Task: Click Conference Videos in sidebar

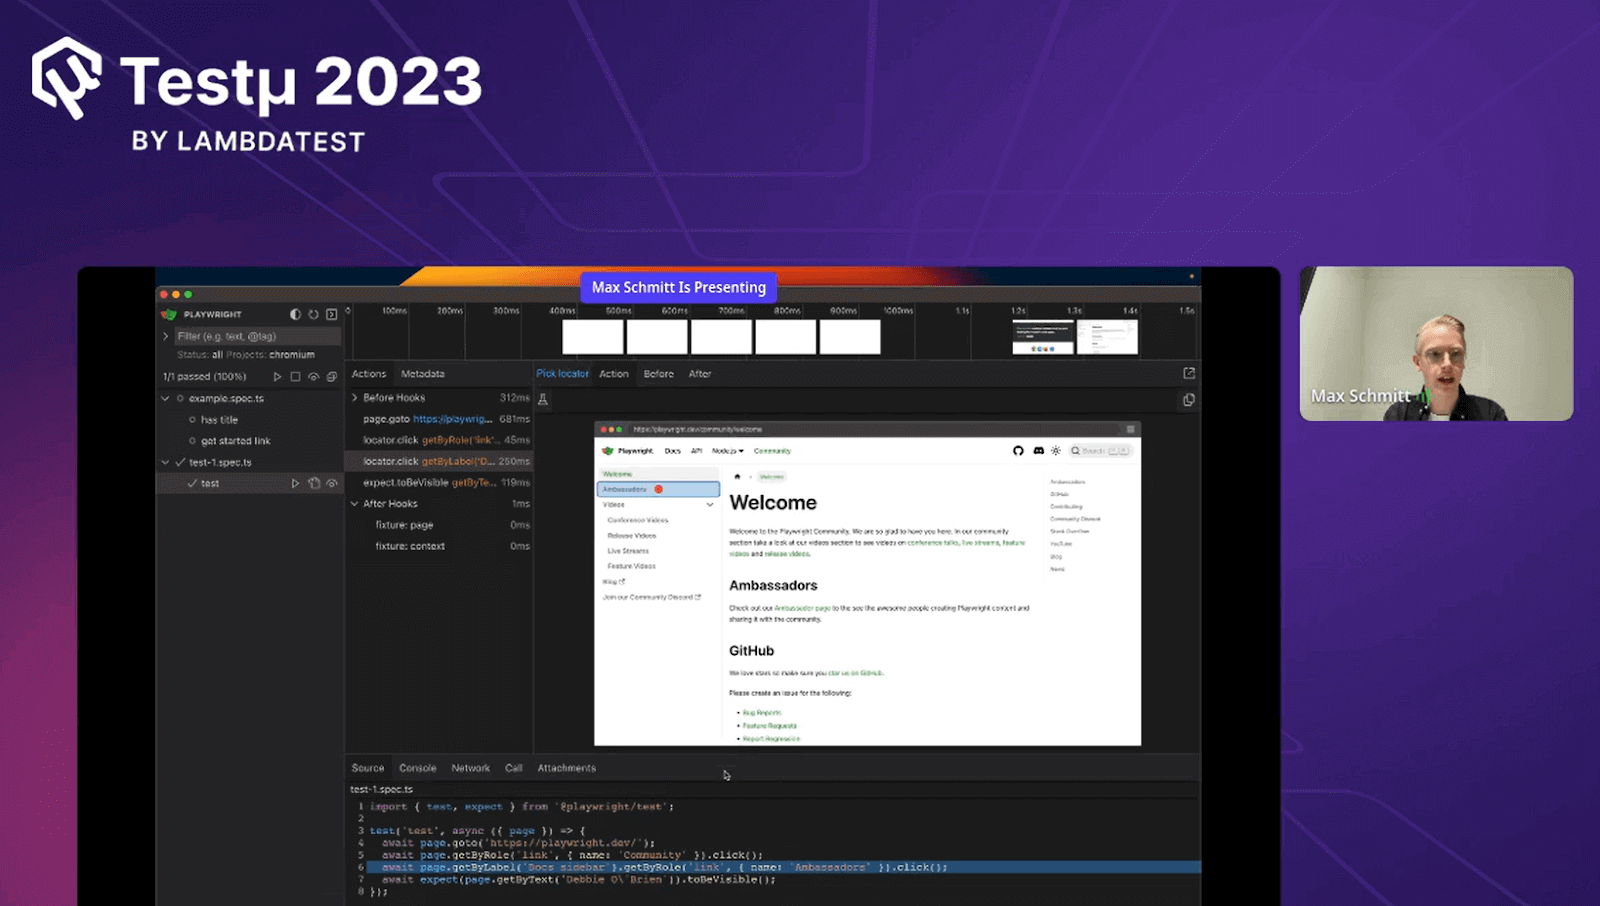Action: tap(638, 520)
